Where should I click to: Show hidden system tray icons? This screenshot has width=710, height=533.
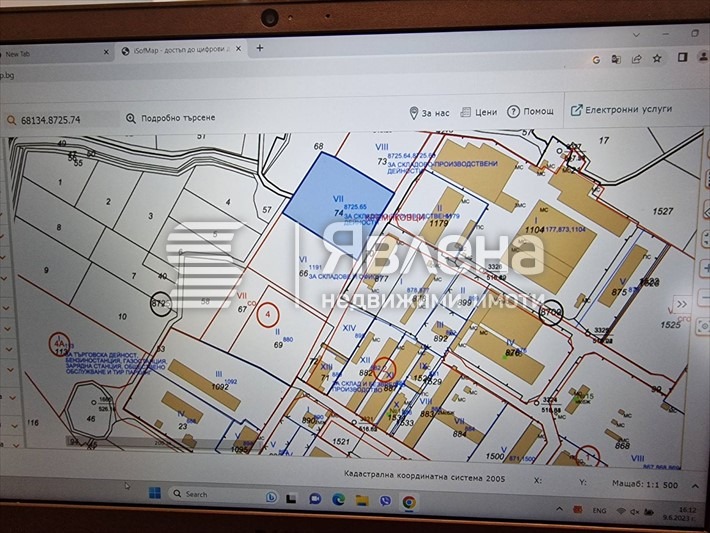pyautogui.click(x=560, y=509)
